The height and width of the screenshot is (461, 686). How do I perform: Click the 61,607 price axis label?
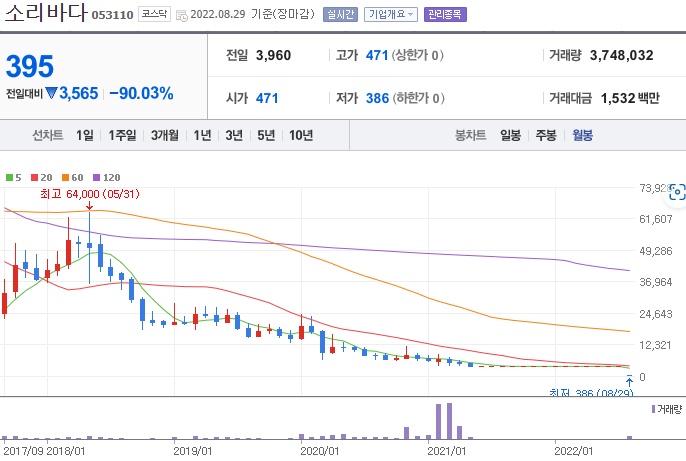[x=655, y=219]
